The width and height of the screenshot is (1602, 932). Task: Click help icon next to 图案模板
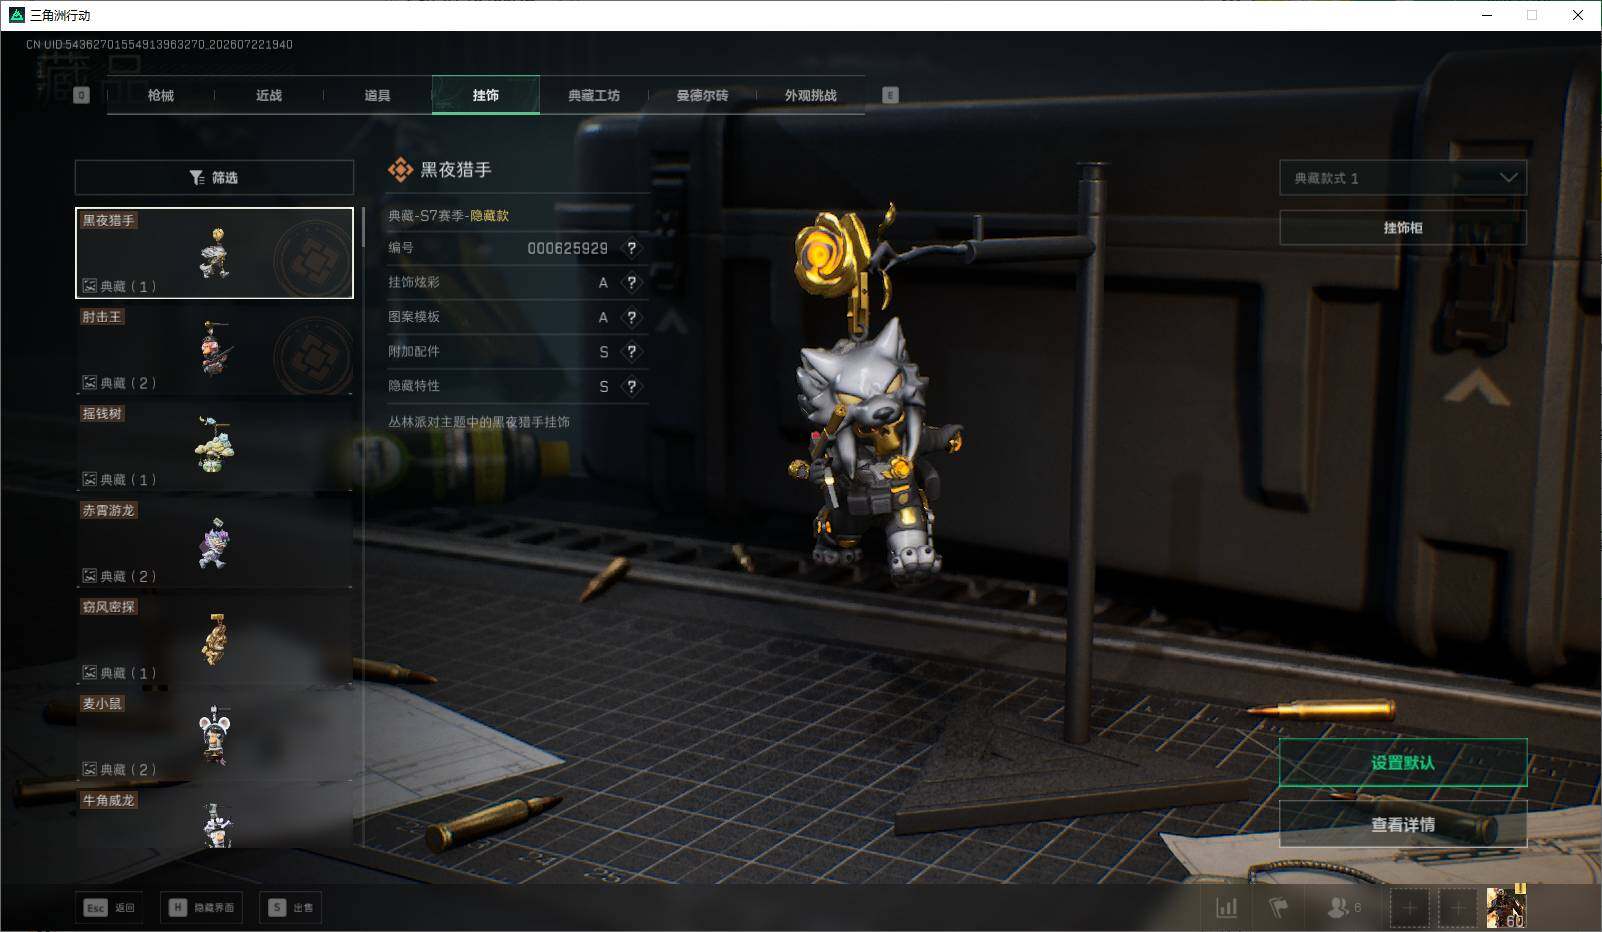click(631, 317)
